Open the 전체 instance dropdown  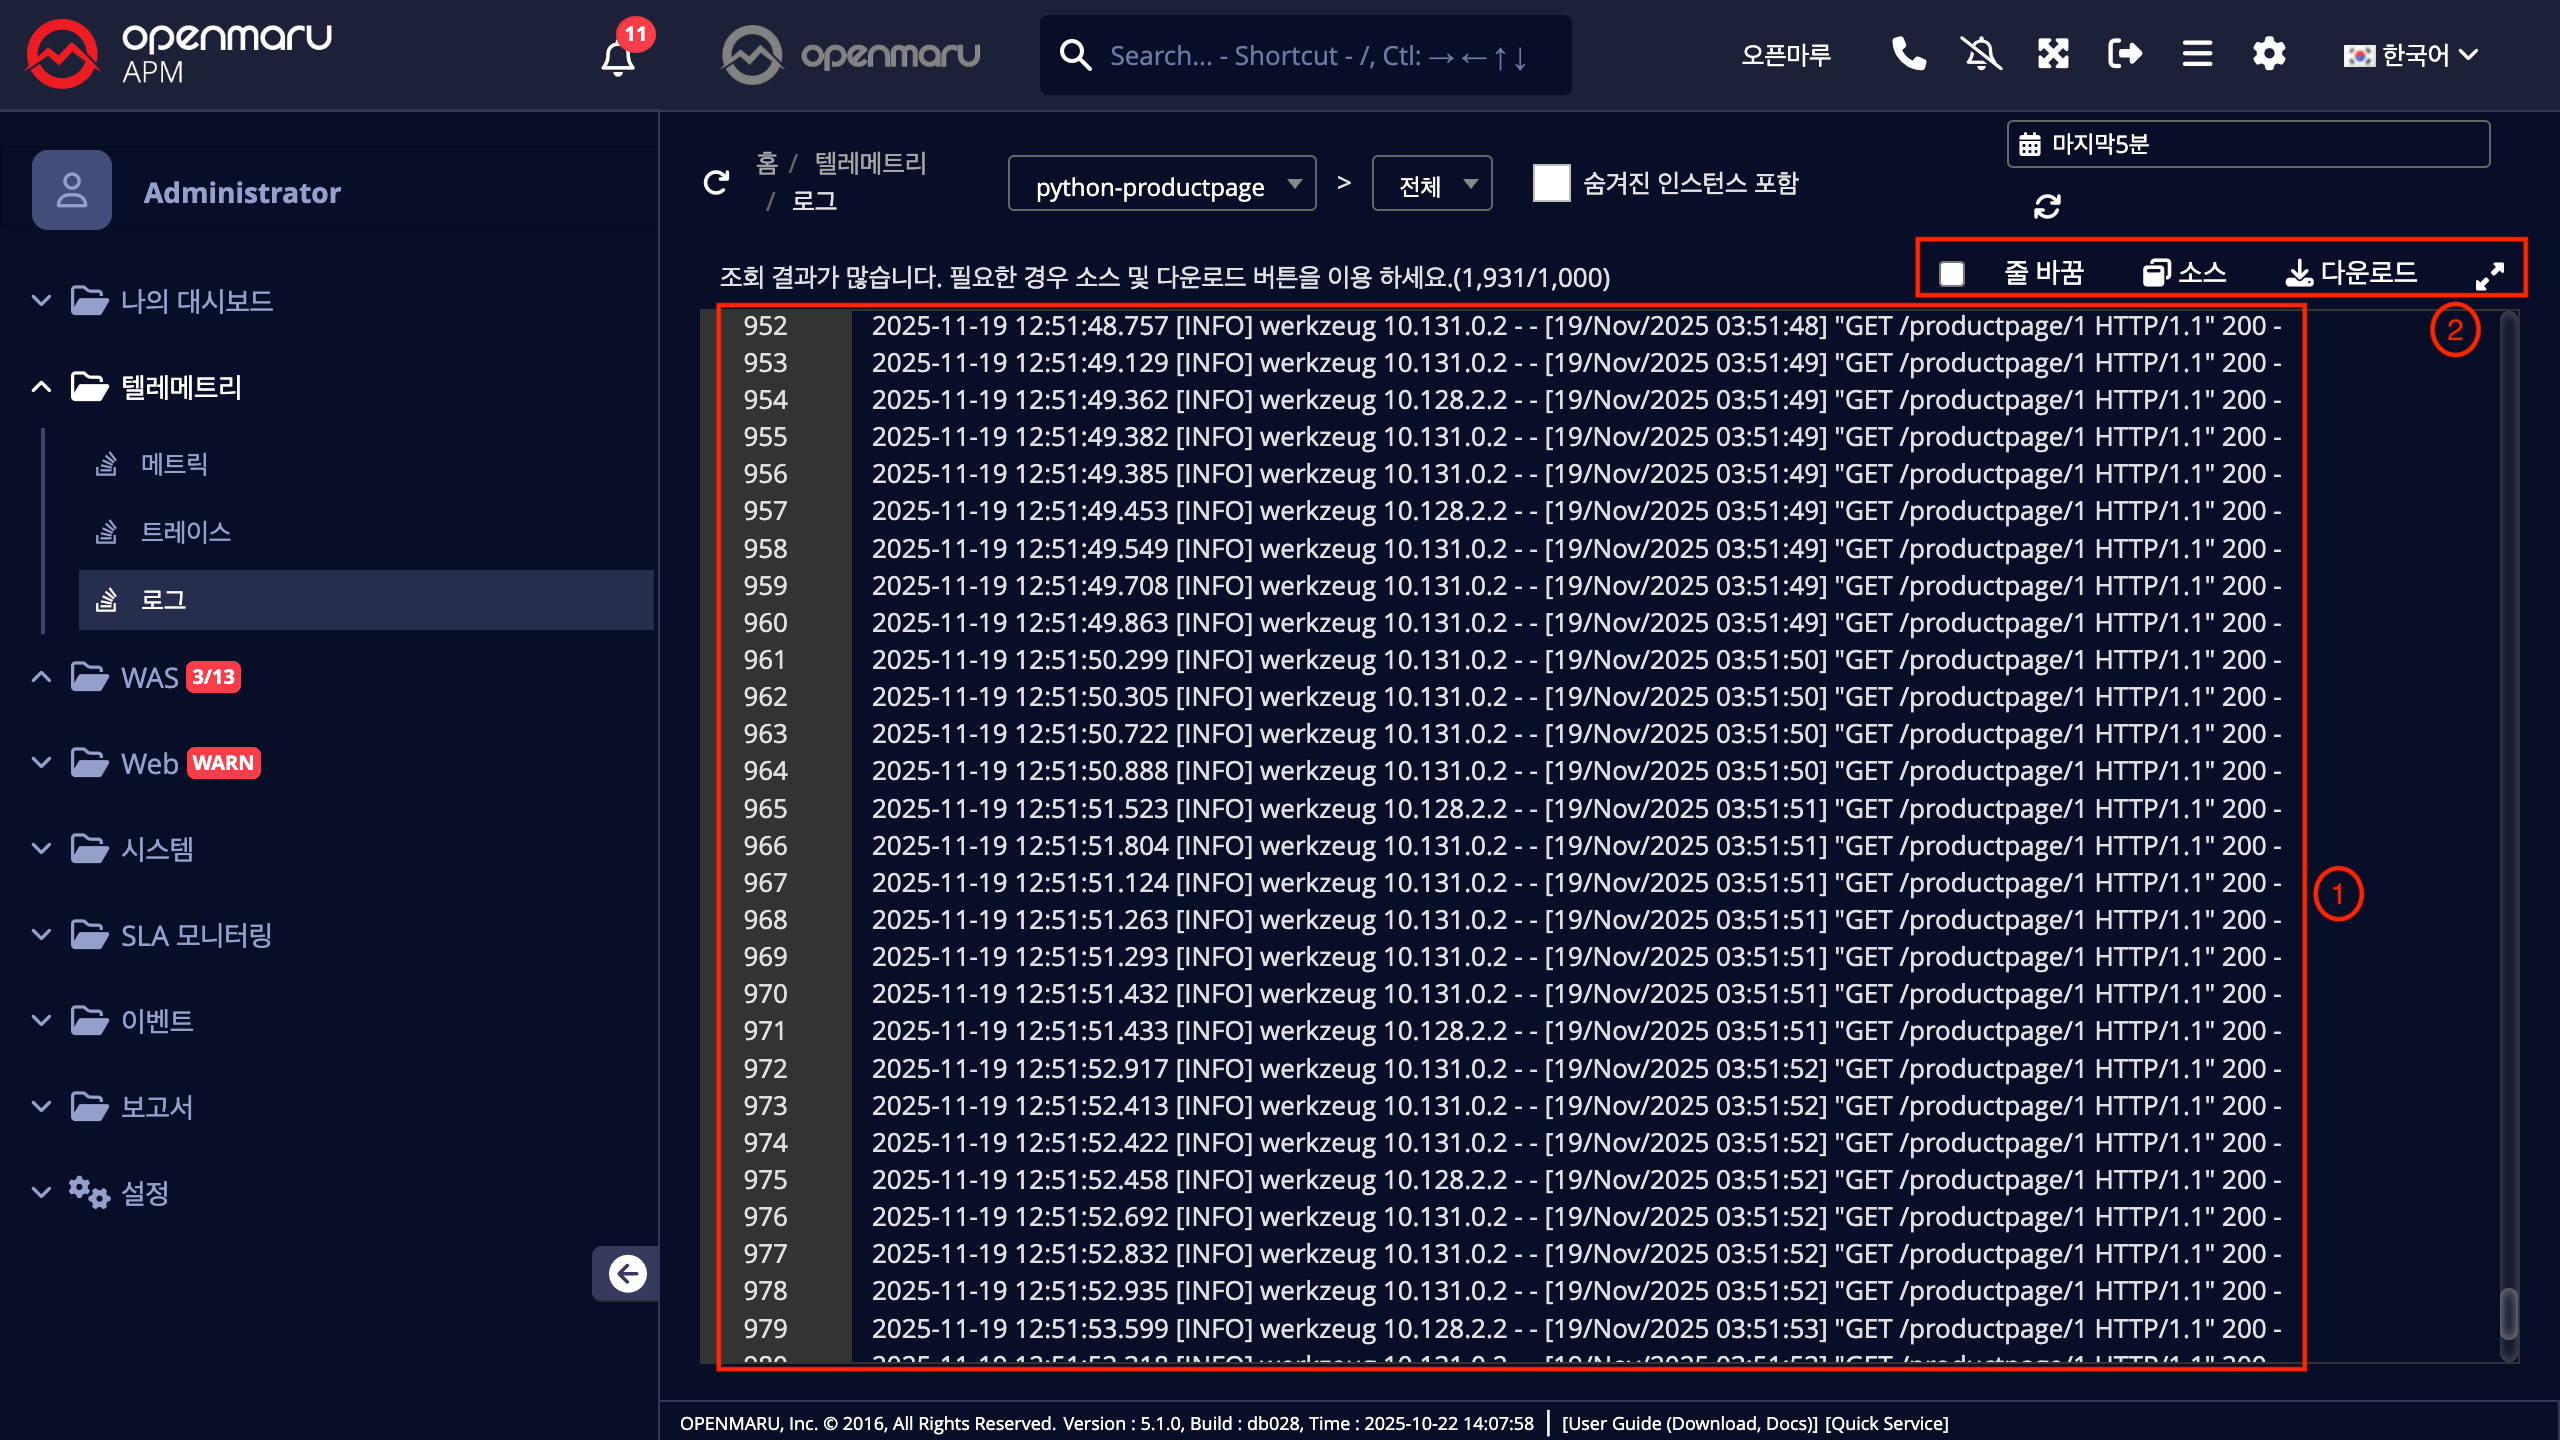point(1432,185)
